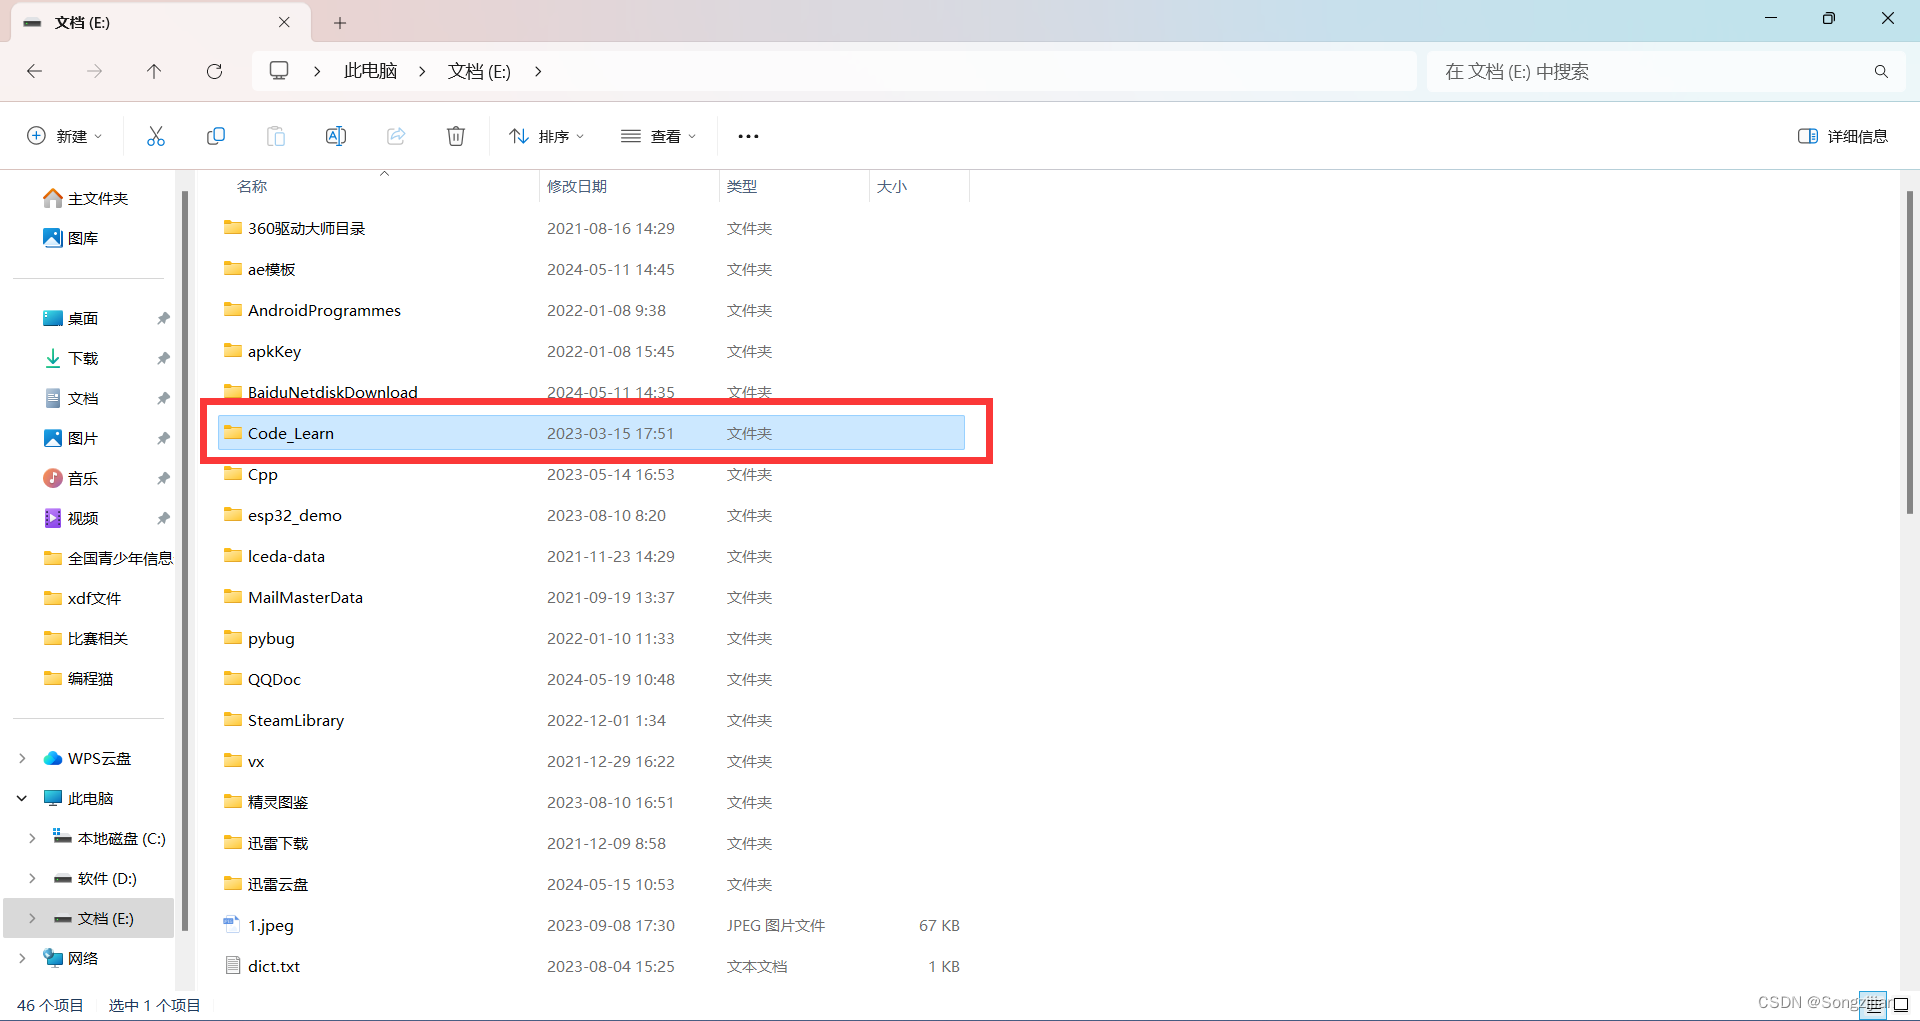Select the 迅雷云盘 folder
Screen dimensions: 1920x1021
click(x=591, y=884)
